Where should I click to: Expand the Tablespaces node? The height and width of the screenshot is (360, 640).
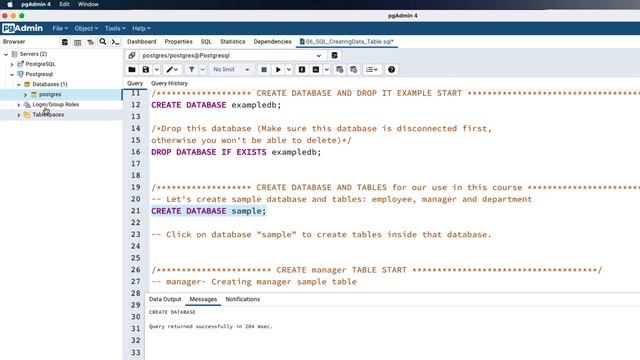19,115
